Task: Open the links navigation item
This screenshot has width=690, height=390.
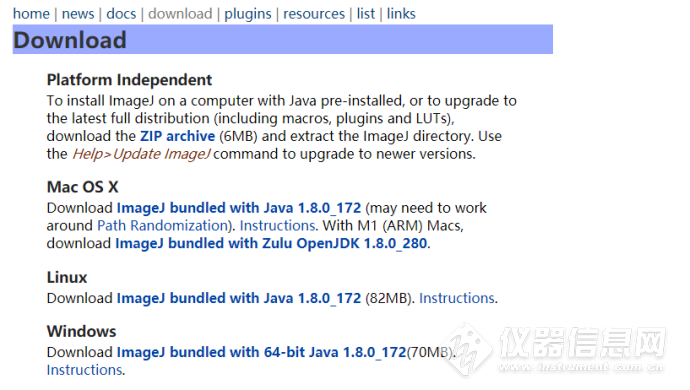Action: coord(401,14)
